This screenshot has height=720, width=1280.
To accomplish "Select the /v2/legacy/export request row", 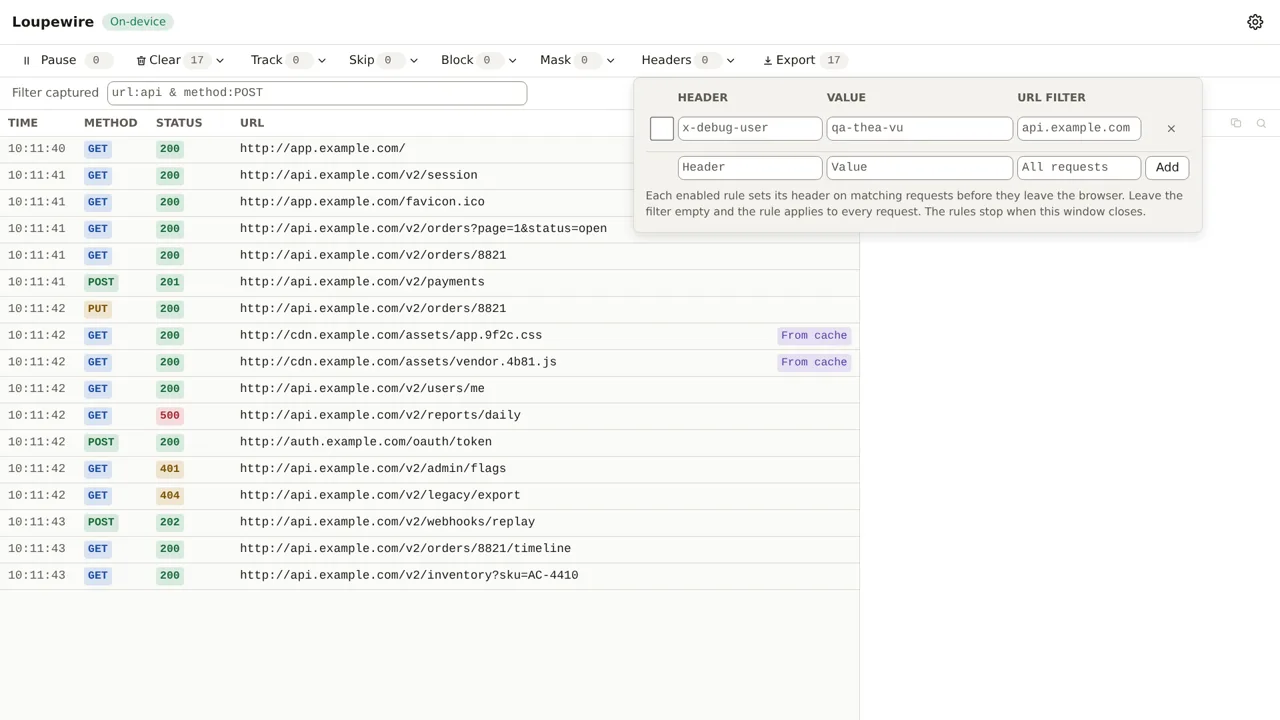I will click(x=429, y=495).
